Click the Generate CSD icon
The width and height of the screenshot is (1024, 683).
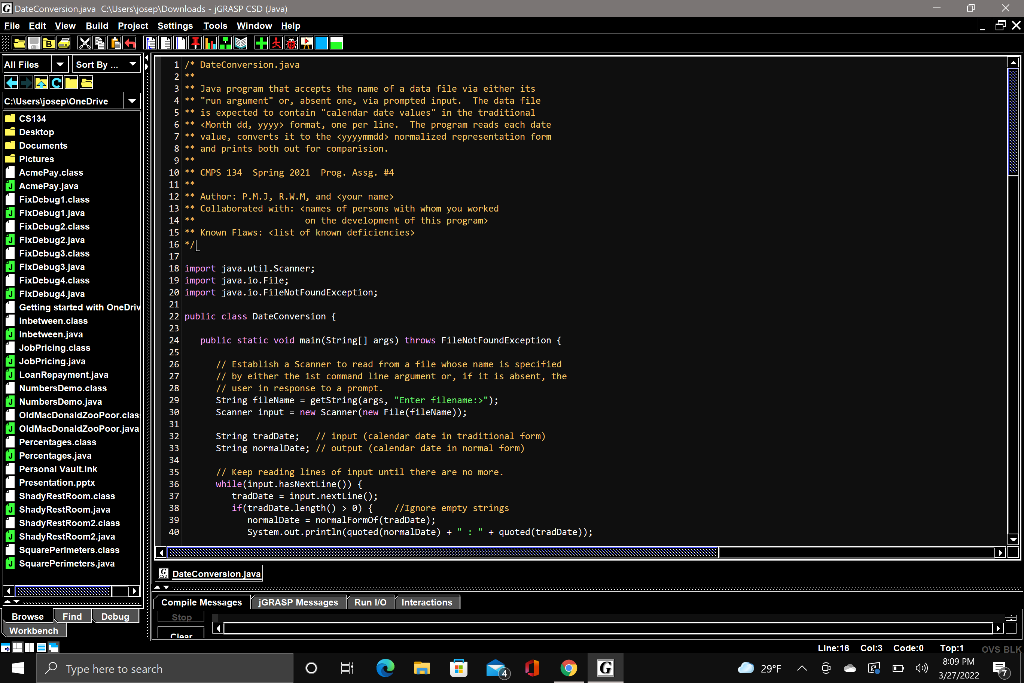click(x=152, y=44)
